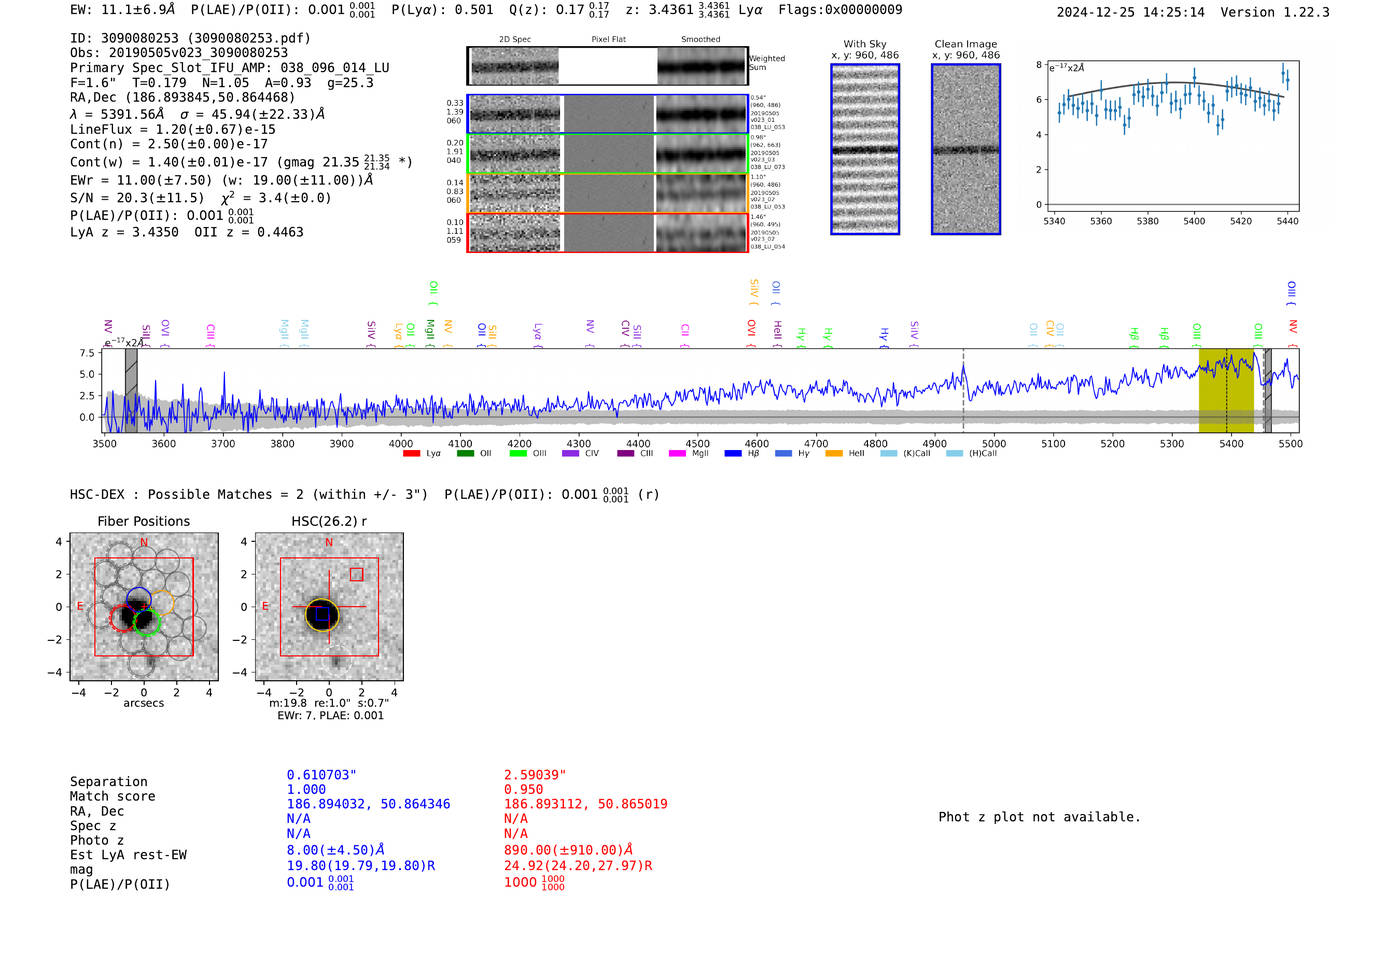Click the red Lyα legend swatch
Screen dimensions: 1400x953
pyautogui.click(x=411, y=454)
